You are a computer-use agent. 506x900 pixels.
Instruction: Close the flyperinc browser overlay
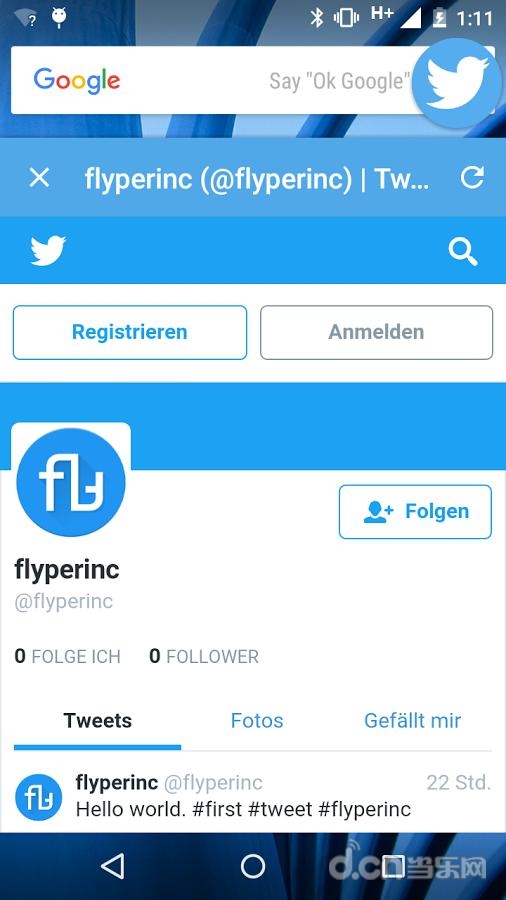tap(39, 178)
